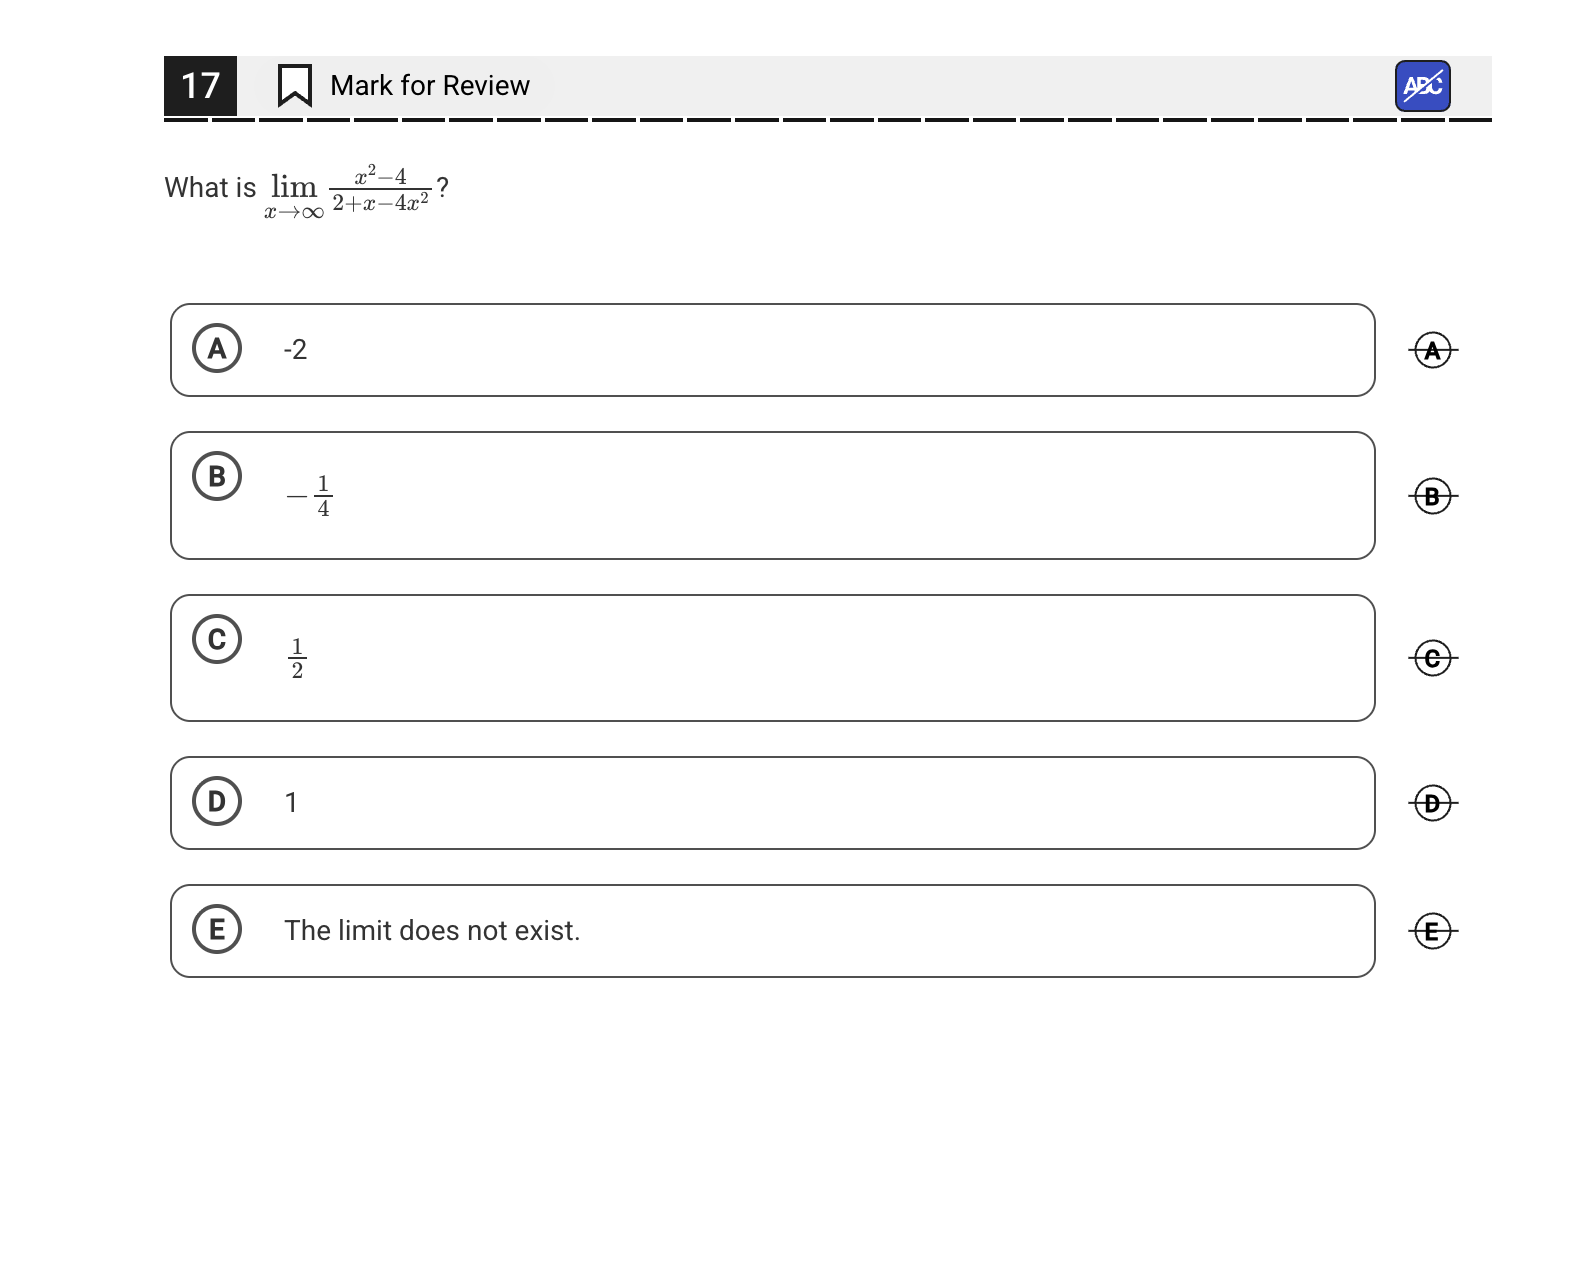The image size is (1588, 1266).
Task: Cross out answer choice A
Action: [x=1432, y=350]
